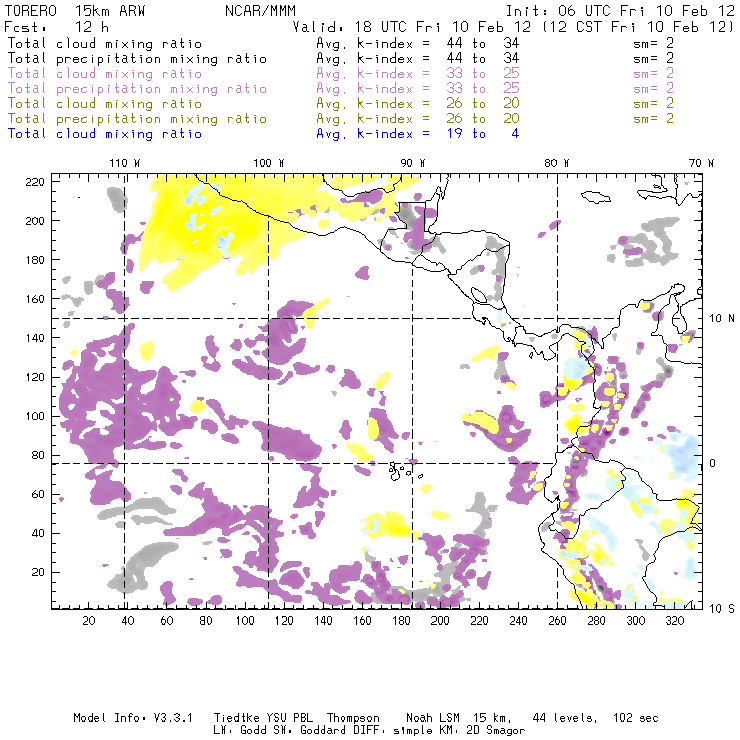Click the "Tiedtke YSU PBL" footer text

[263, 718]
